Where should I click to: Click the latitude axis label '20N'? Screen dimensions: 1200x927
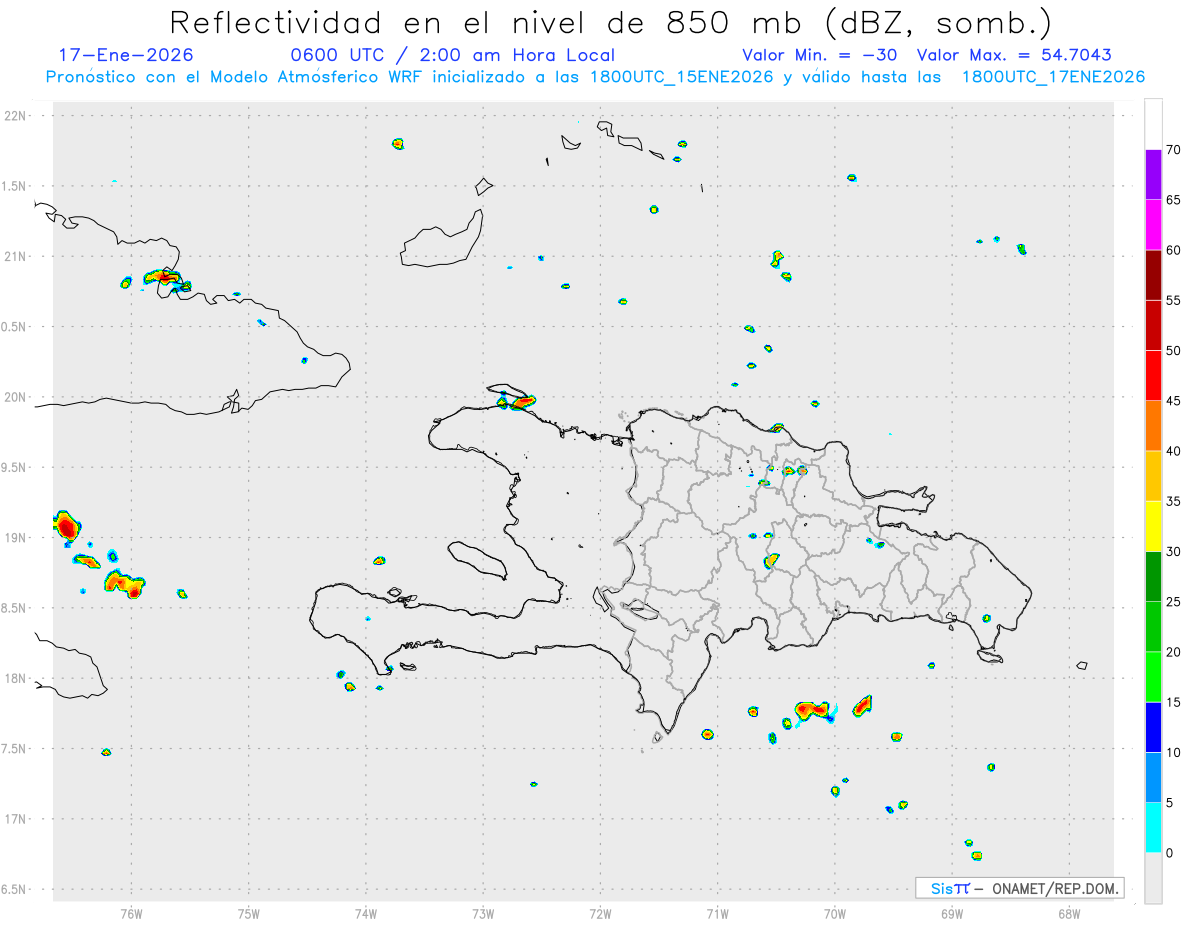pyautogui.click(x=17, y=397)
